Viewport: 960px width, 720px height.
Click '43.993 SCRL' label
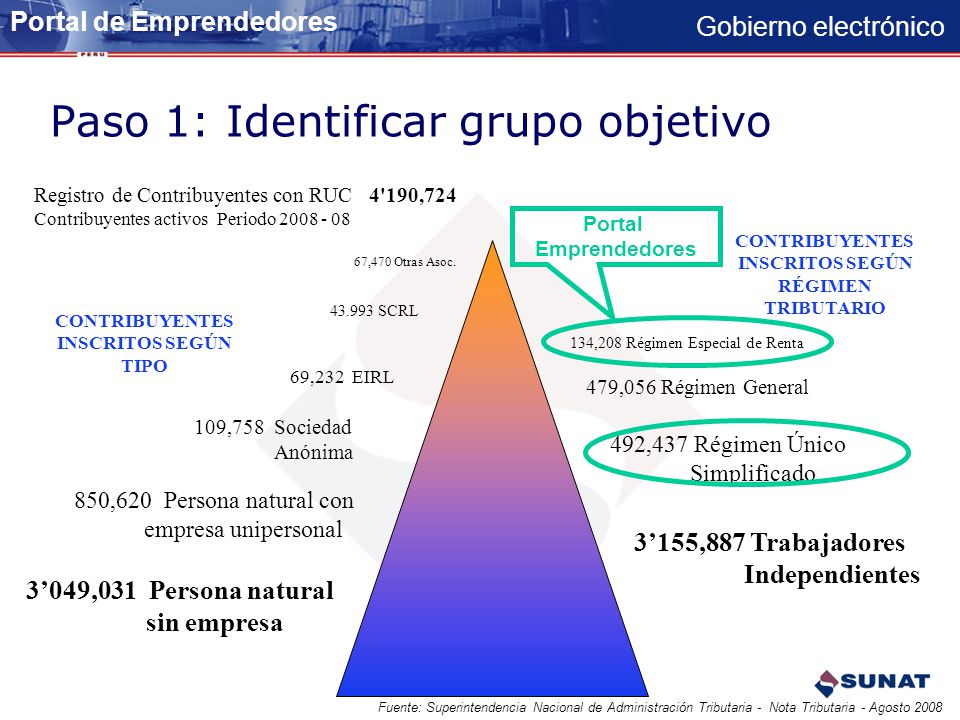(x=374, y=311)
